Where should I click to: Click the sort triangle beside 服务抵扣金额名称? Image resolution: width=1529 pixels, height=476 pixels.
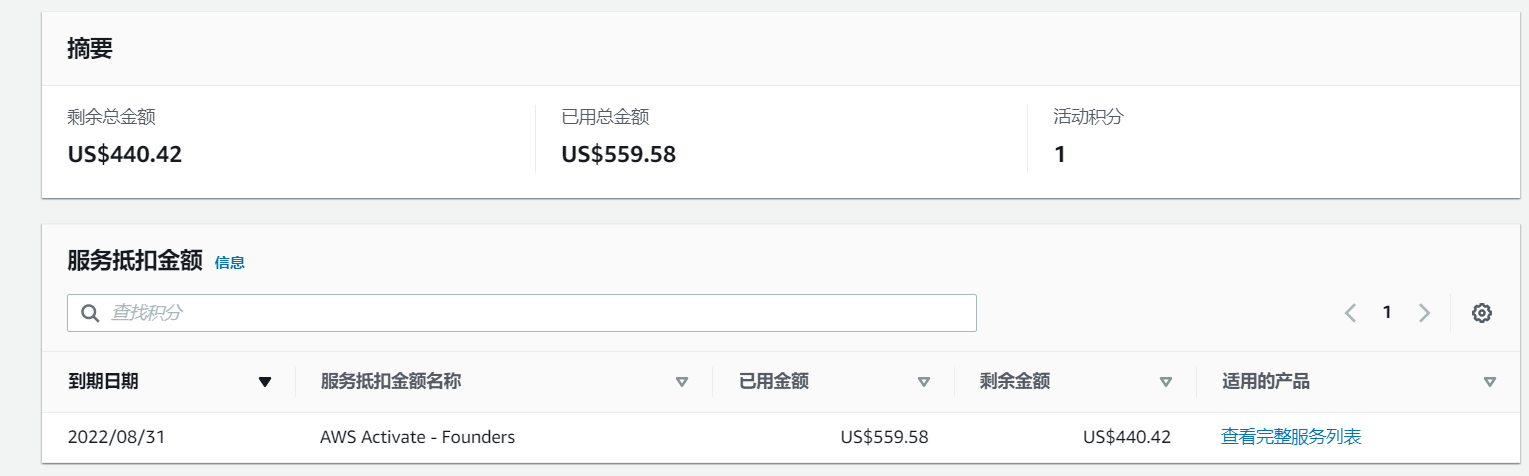click(x=682, y=381)
